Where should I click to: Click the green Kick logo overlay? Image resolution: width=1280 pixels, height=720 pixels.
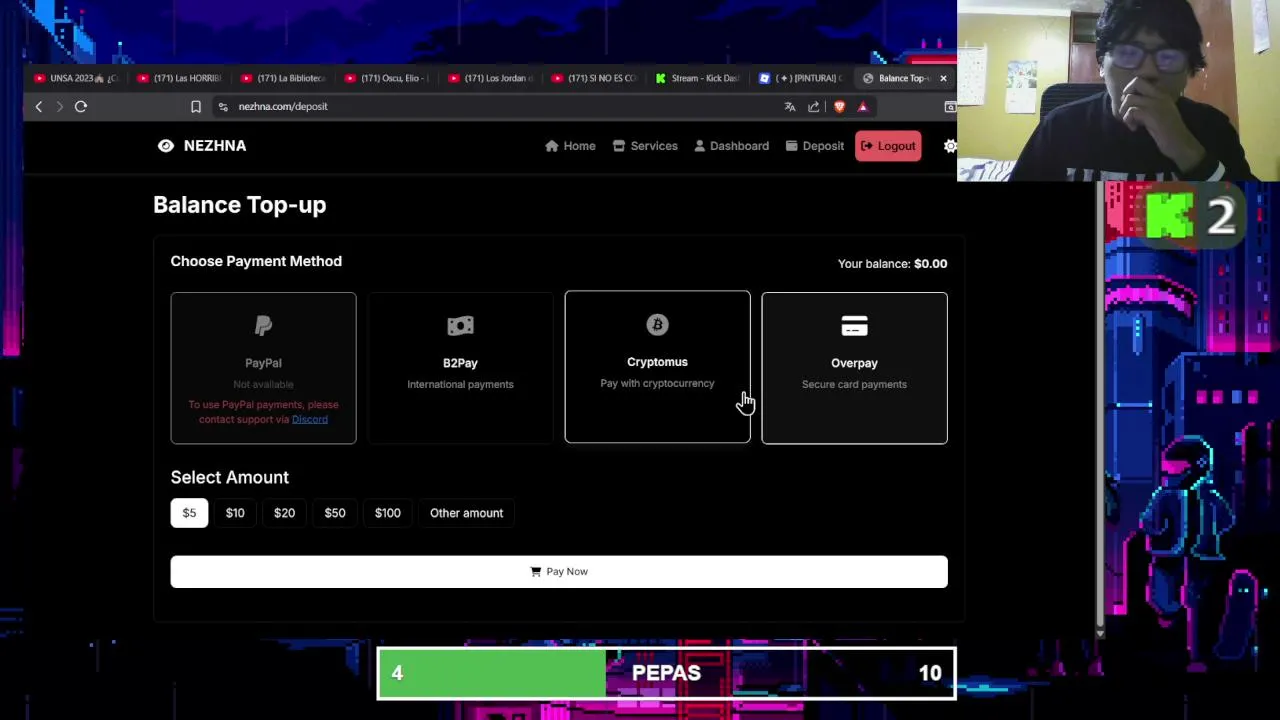[1168, 215]
